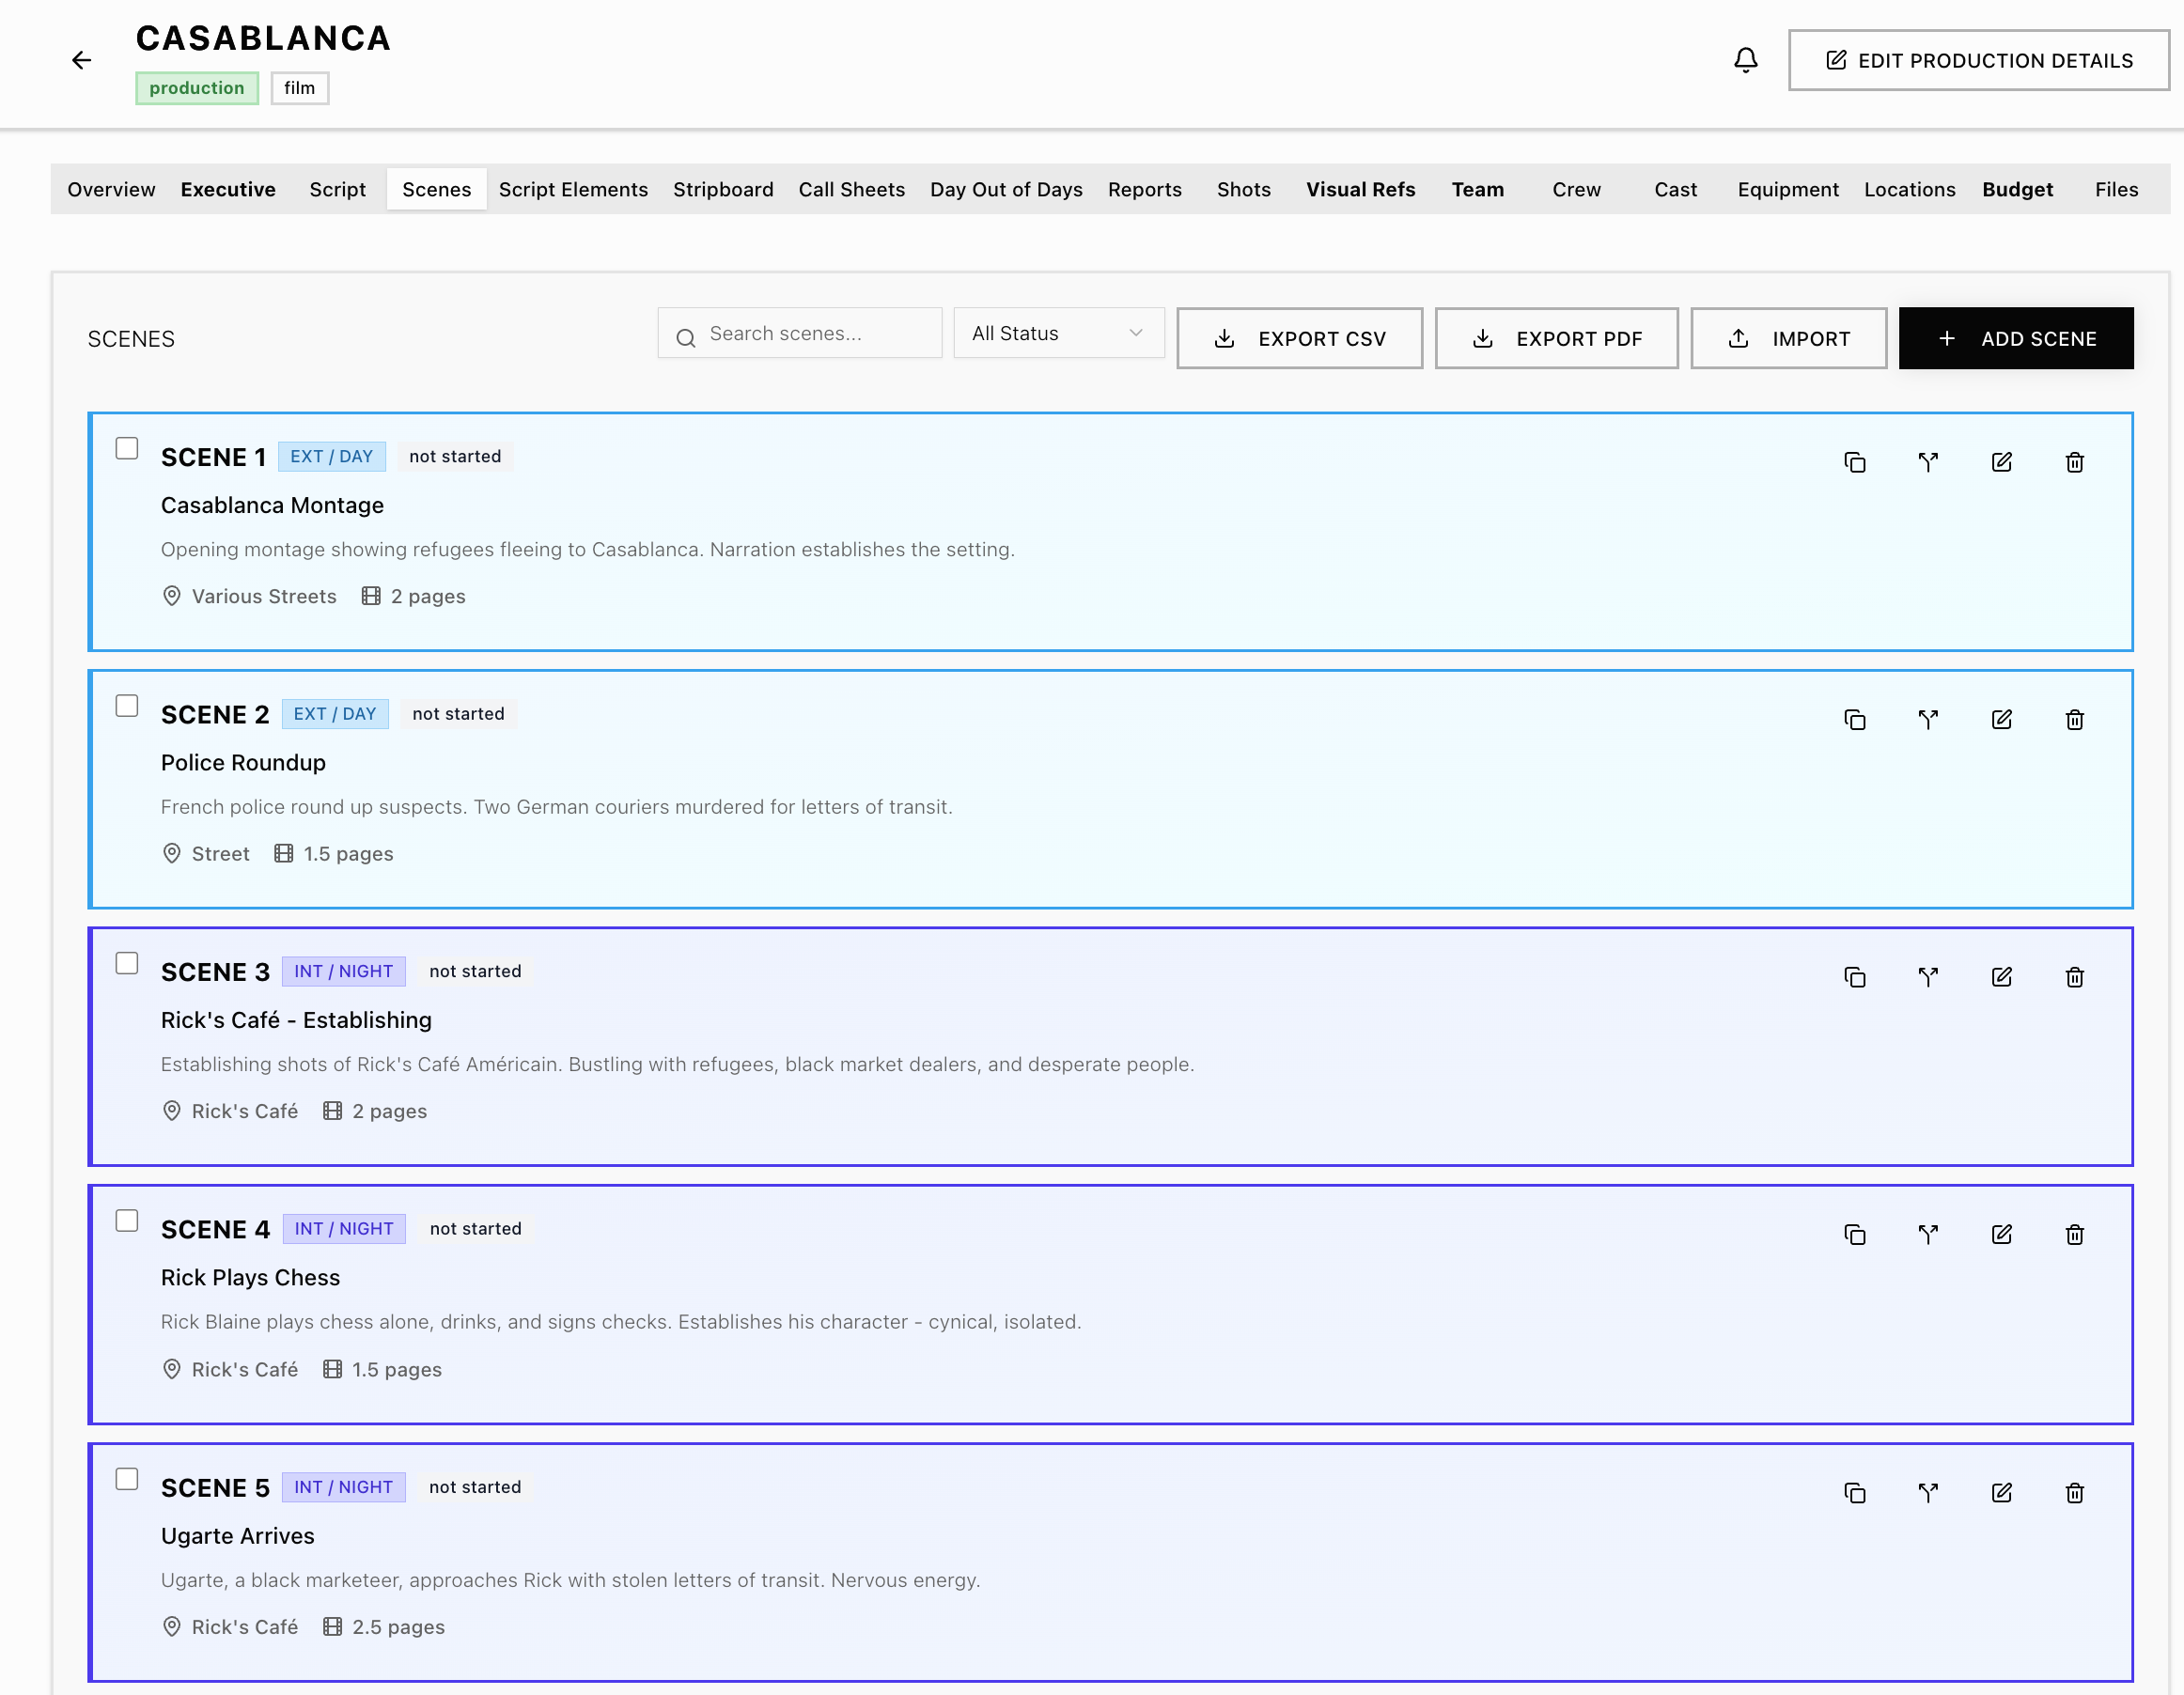Click the production status badge
This screenshot has height=1695, width=2184.
click(197, 88)
